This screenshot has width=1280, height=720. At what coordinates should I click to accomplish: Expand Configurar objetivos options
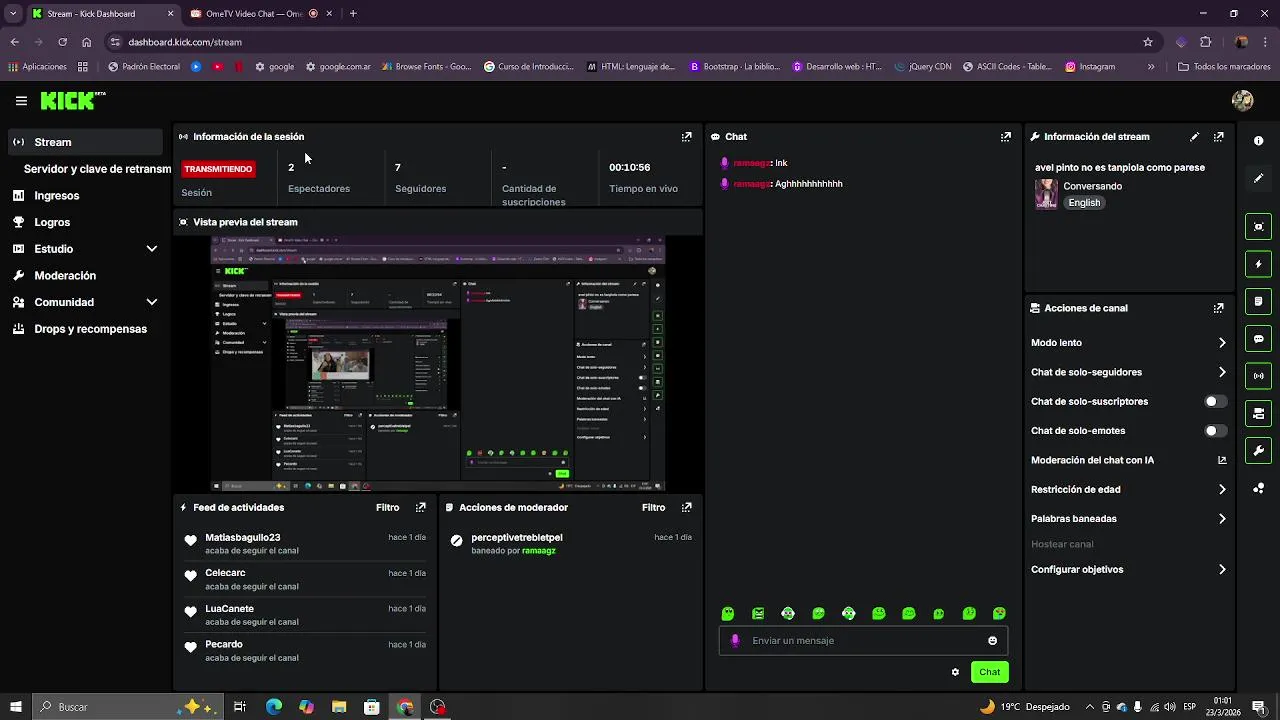(x=1222, y=570)
